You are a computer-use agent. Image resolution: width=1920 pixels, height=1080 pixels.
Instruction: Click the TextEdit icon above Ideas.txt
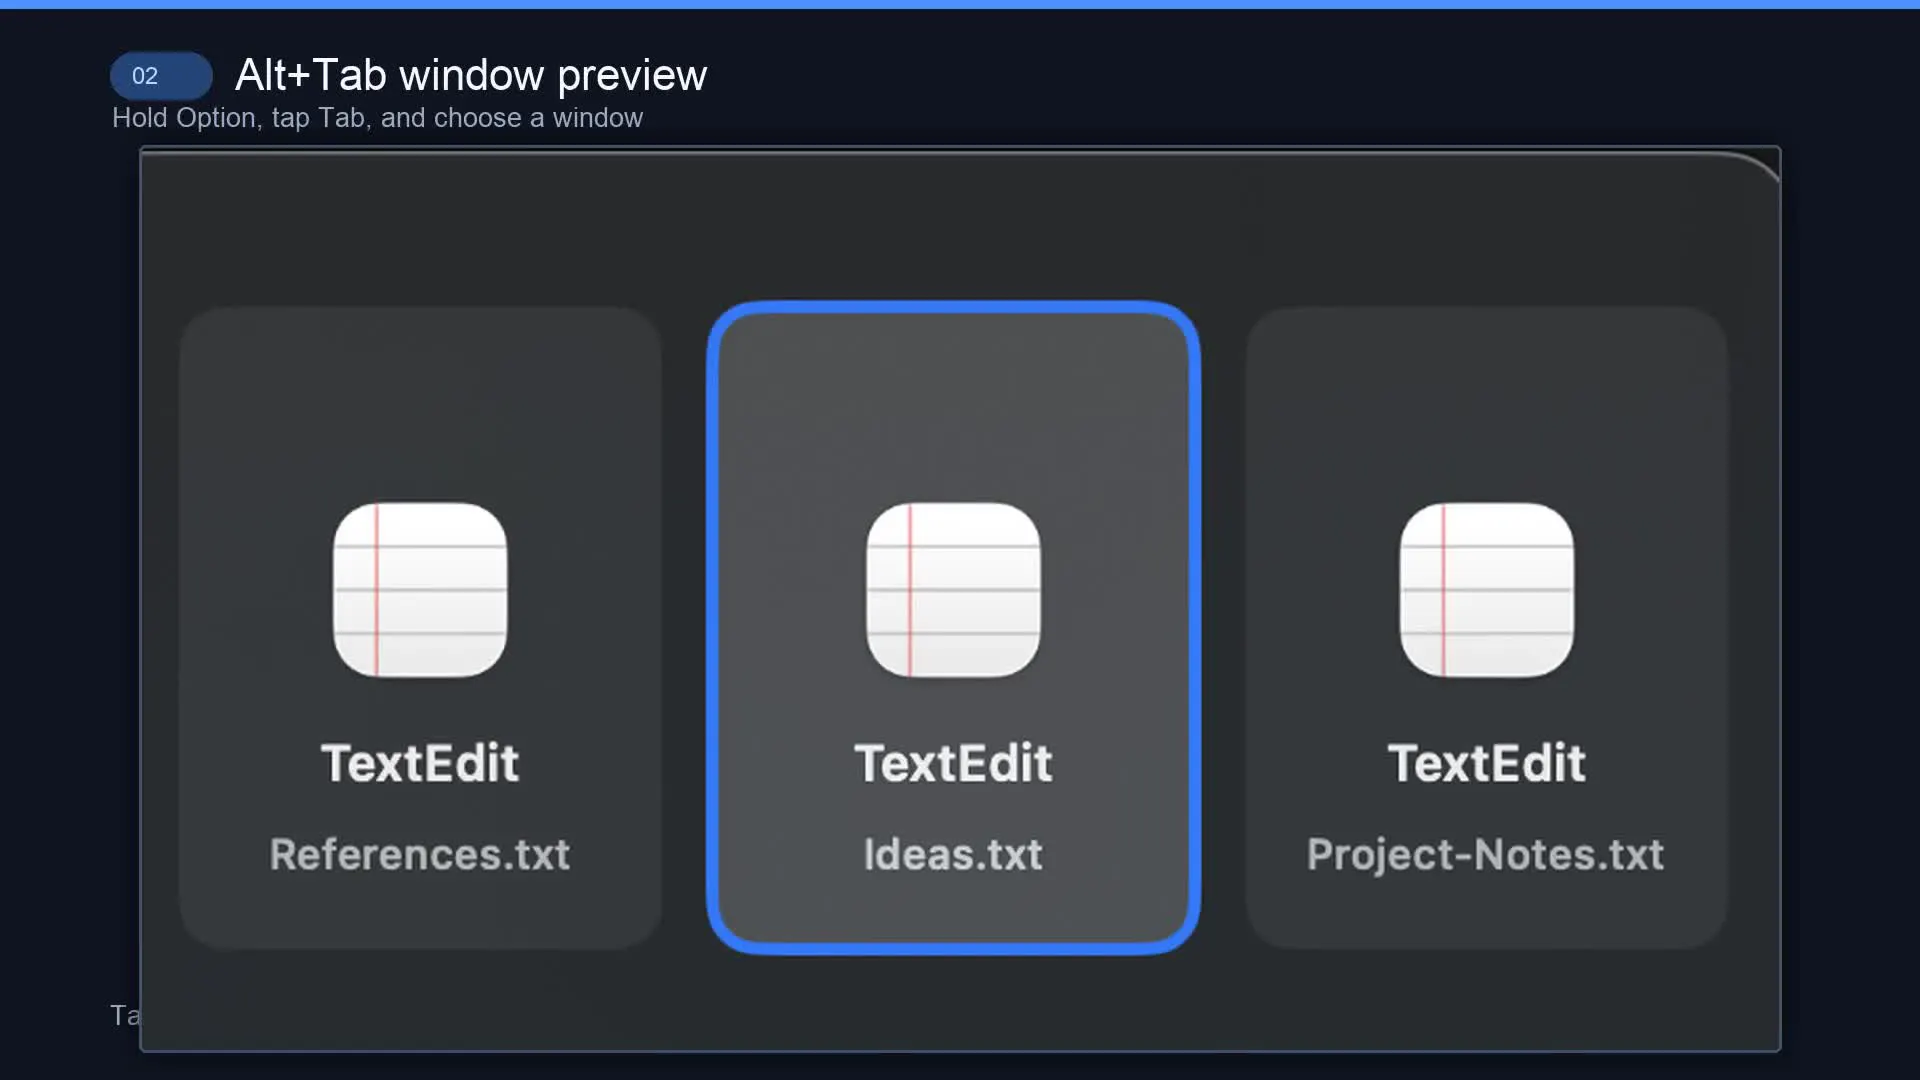(953, 590)
